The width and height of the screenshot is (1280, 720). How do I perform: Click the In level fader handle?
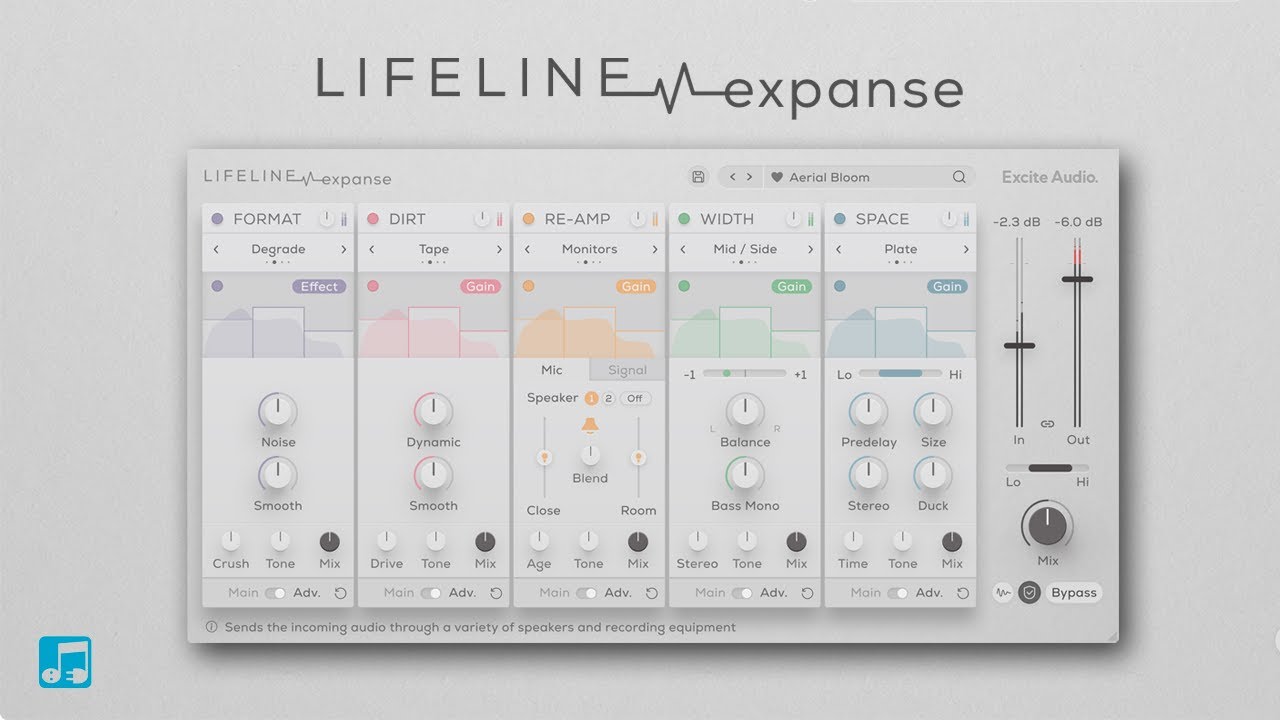(1019, 345)
